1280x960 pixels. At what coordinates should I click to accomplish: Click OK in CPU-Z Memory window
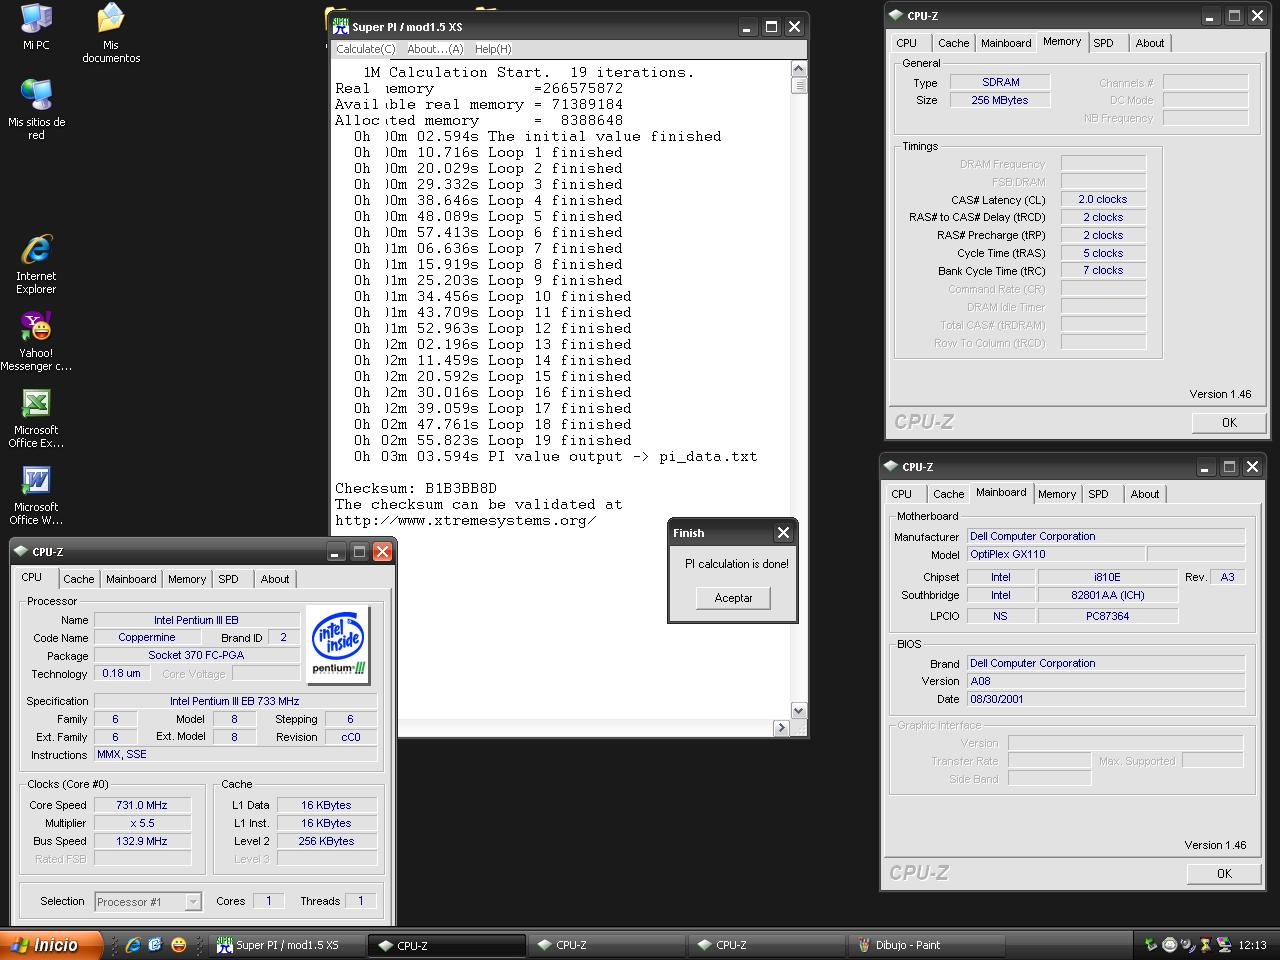coord(1229,422)
